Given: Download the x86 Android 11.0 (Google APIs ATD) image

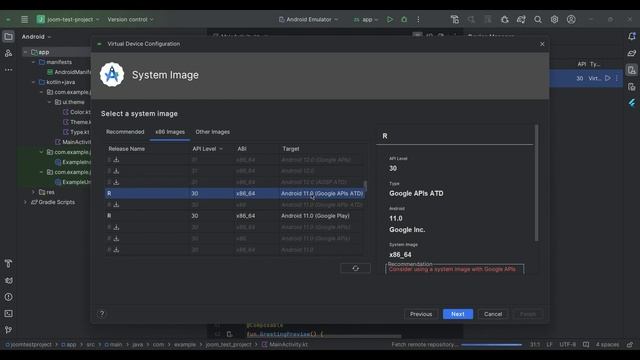Looking at the screenshot, I should [x=116, y=204].
